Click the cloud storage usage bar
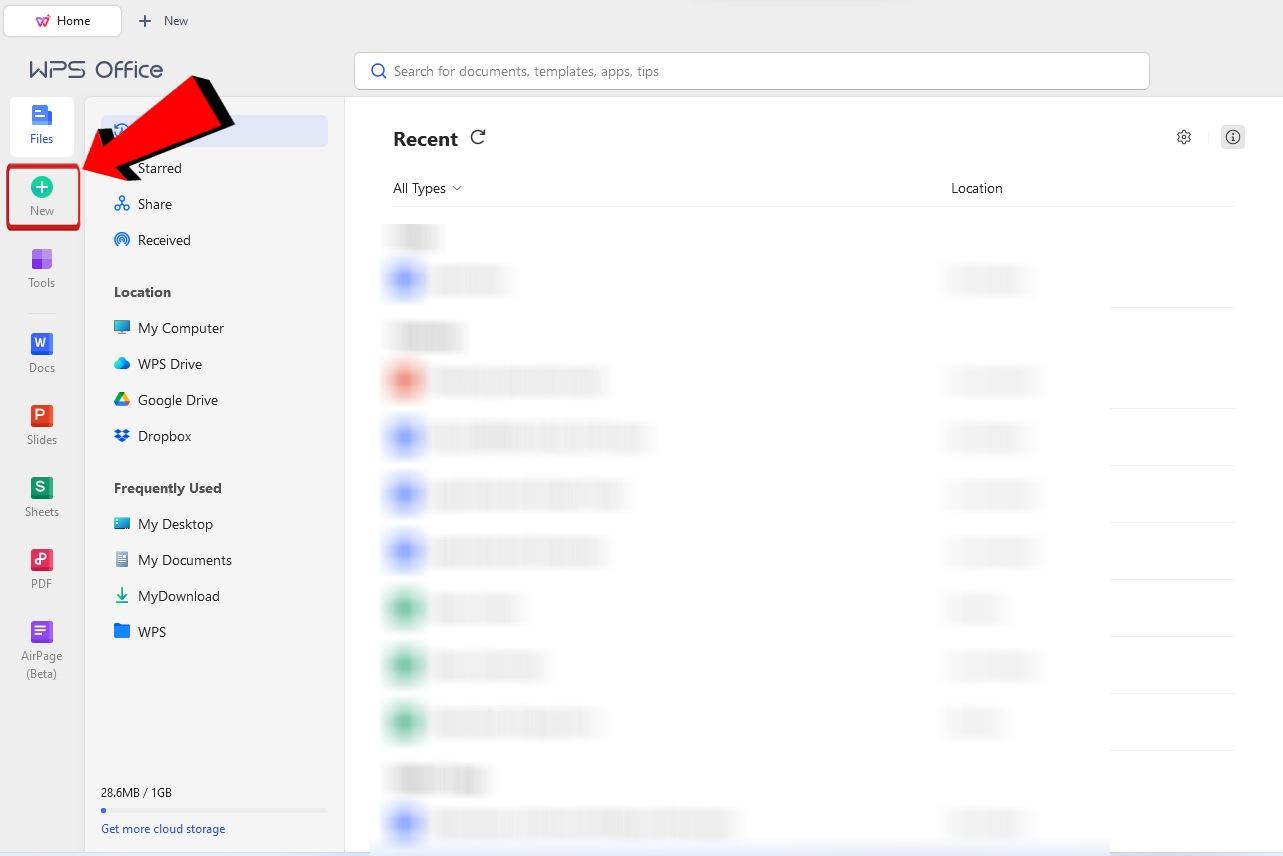Image resolution: width=1283 pixels, height=856 pixels. coord(214,810)
